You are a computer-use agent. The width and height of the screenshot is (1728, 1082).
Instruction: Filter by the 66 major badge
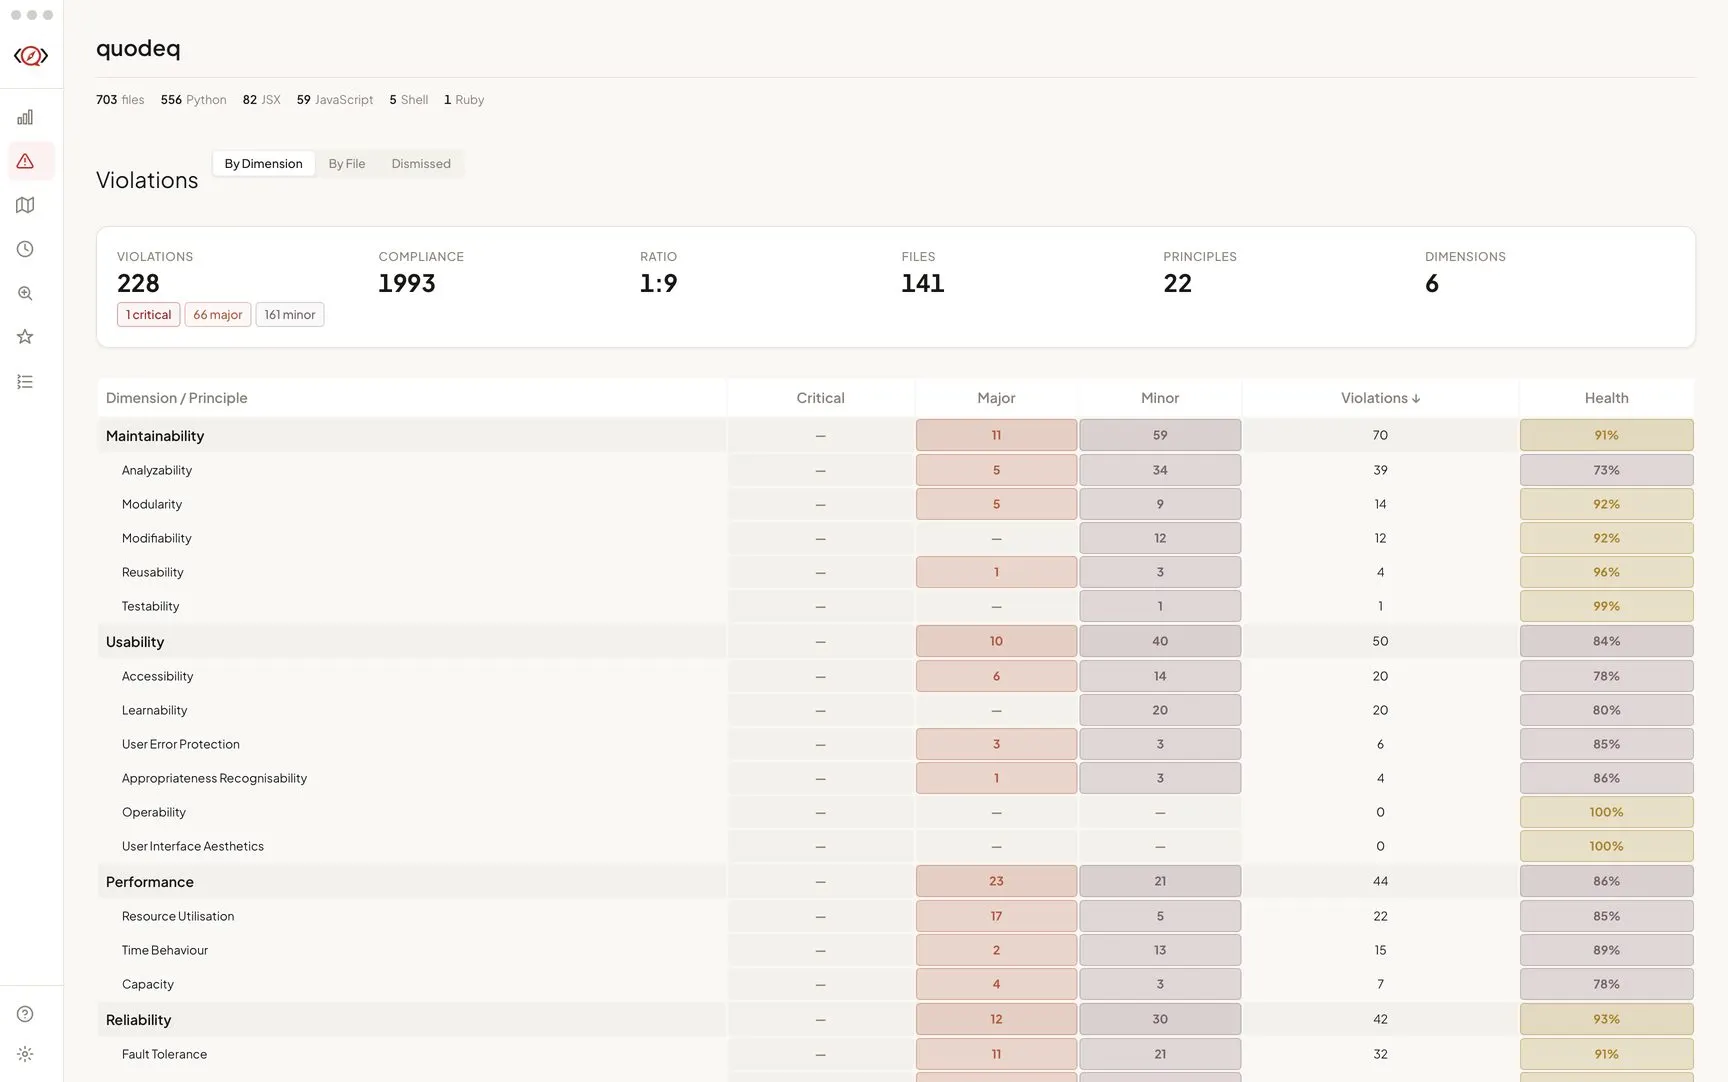coord(217,315)
